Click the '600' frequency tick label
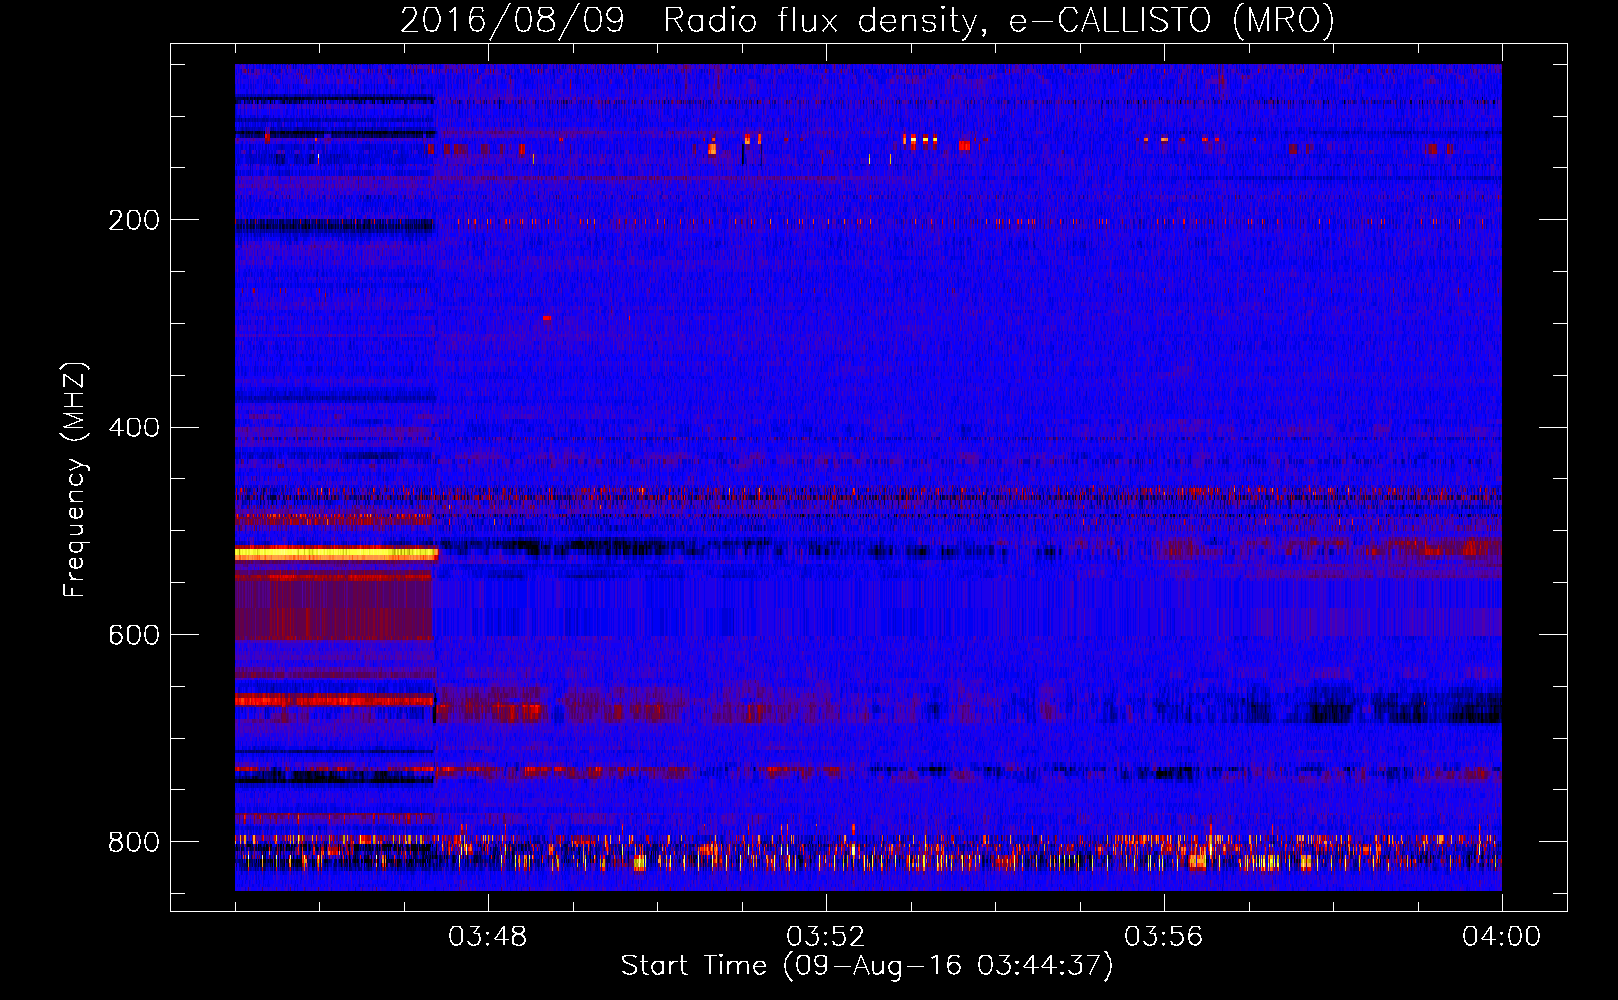The width and height of the screenshot is (1618, 1000). click(x=134, y=635)
